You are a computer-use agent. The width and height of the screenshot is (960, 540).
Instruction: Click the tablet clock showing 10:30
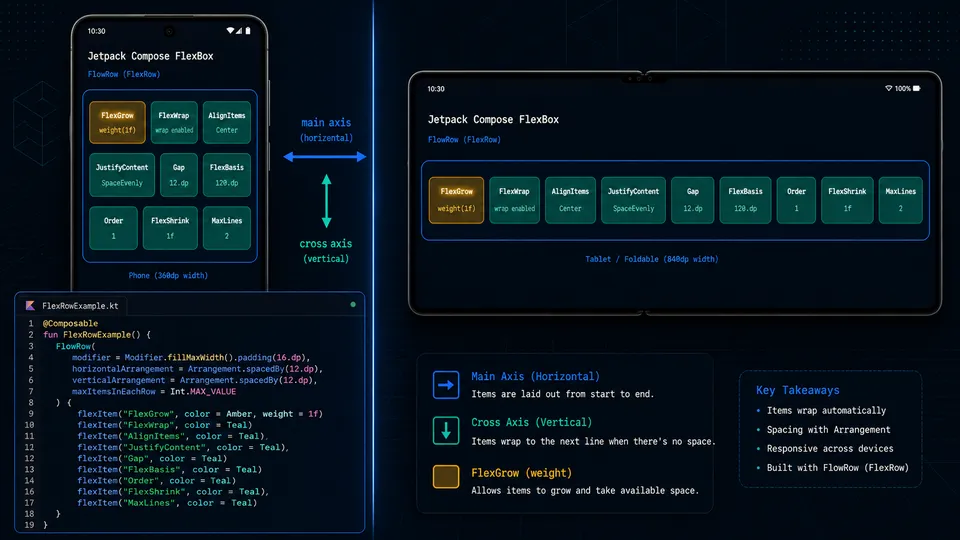click(x=436, y=89)
